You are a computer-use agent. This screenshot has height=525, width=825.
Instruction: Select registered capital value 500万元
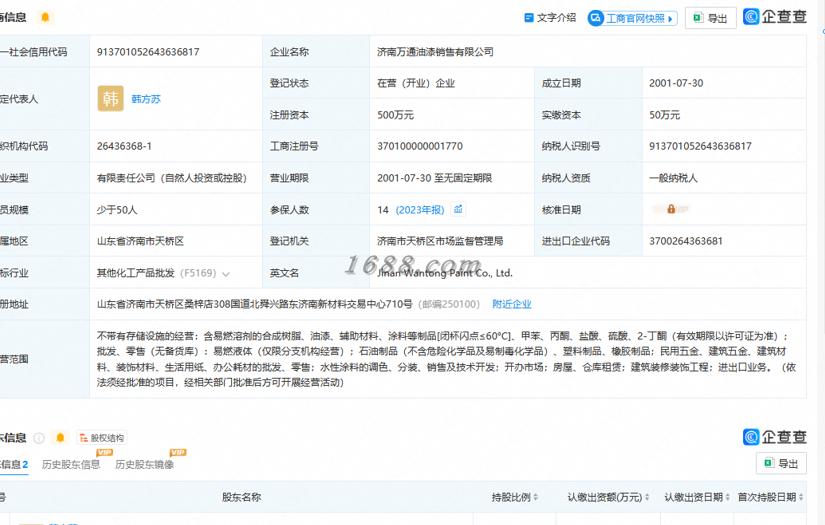click(395, 115)
